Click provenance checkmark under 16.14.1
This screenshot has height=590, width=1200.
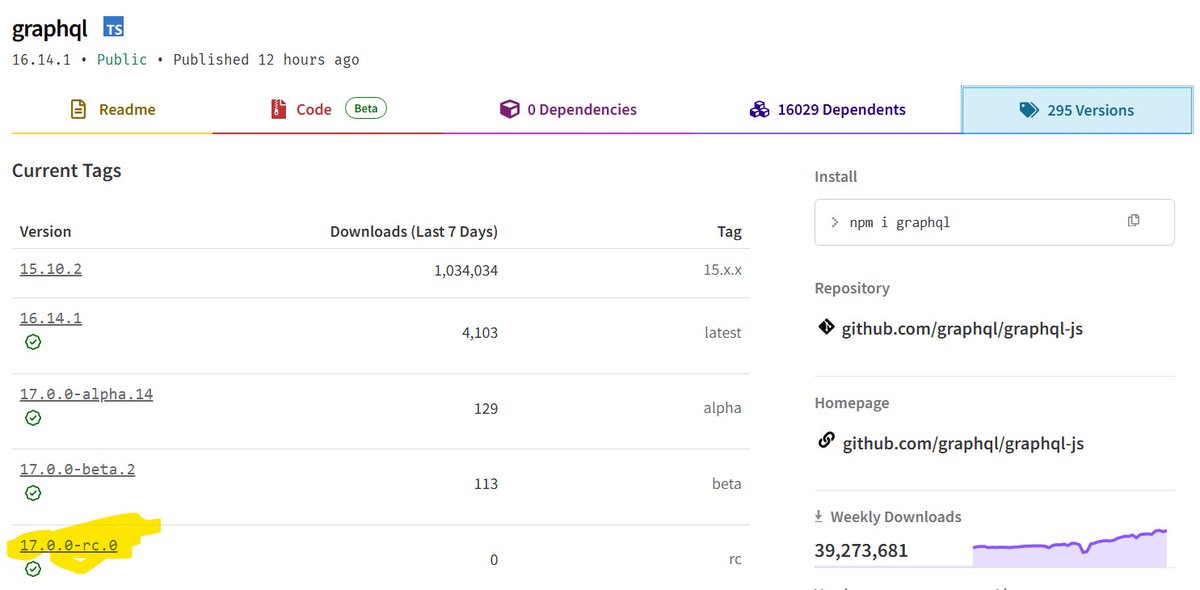tap(33, 342)
